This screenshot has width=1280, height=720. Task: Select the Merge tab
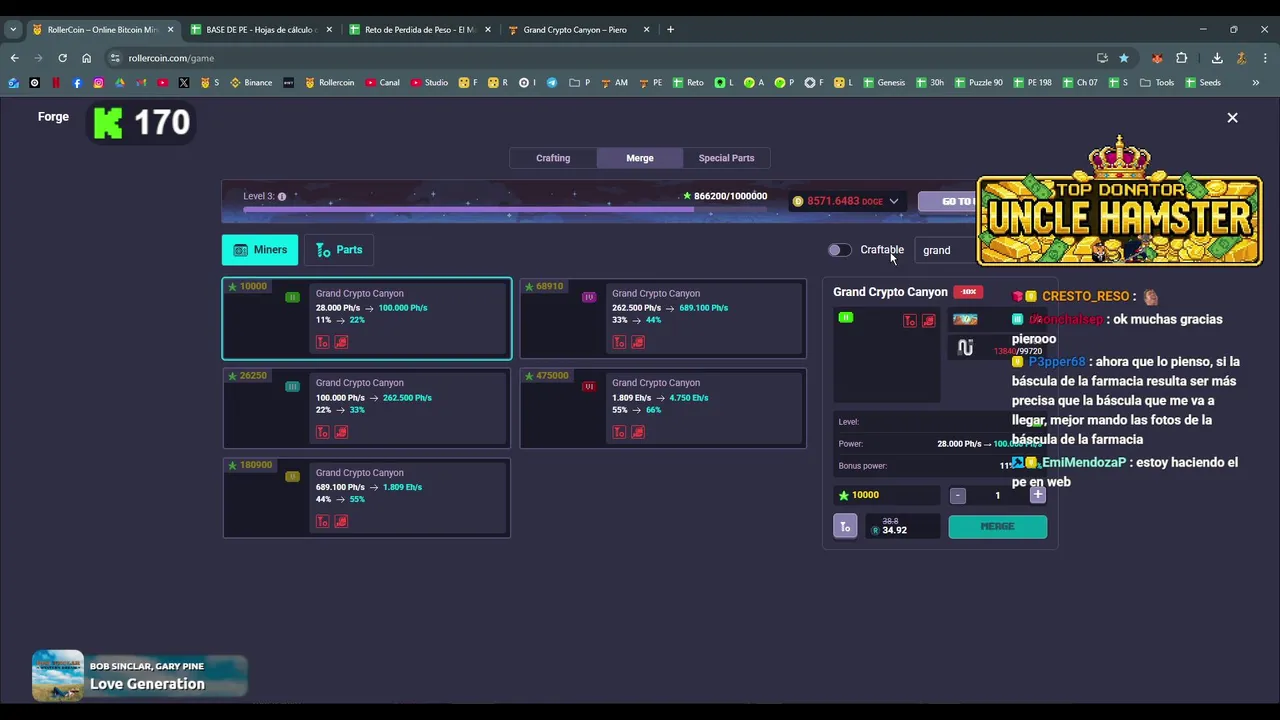(640, 158)
